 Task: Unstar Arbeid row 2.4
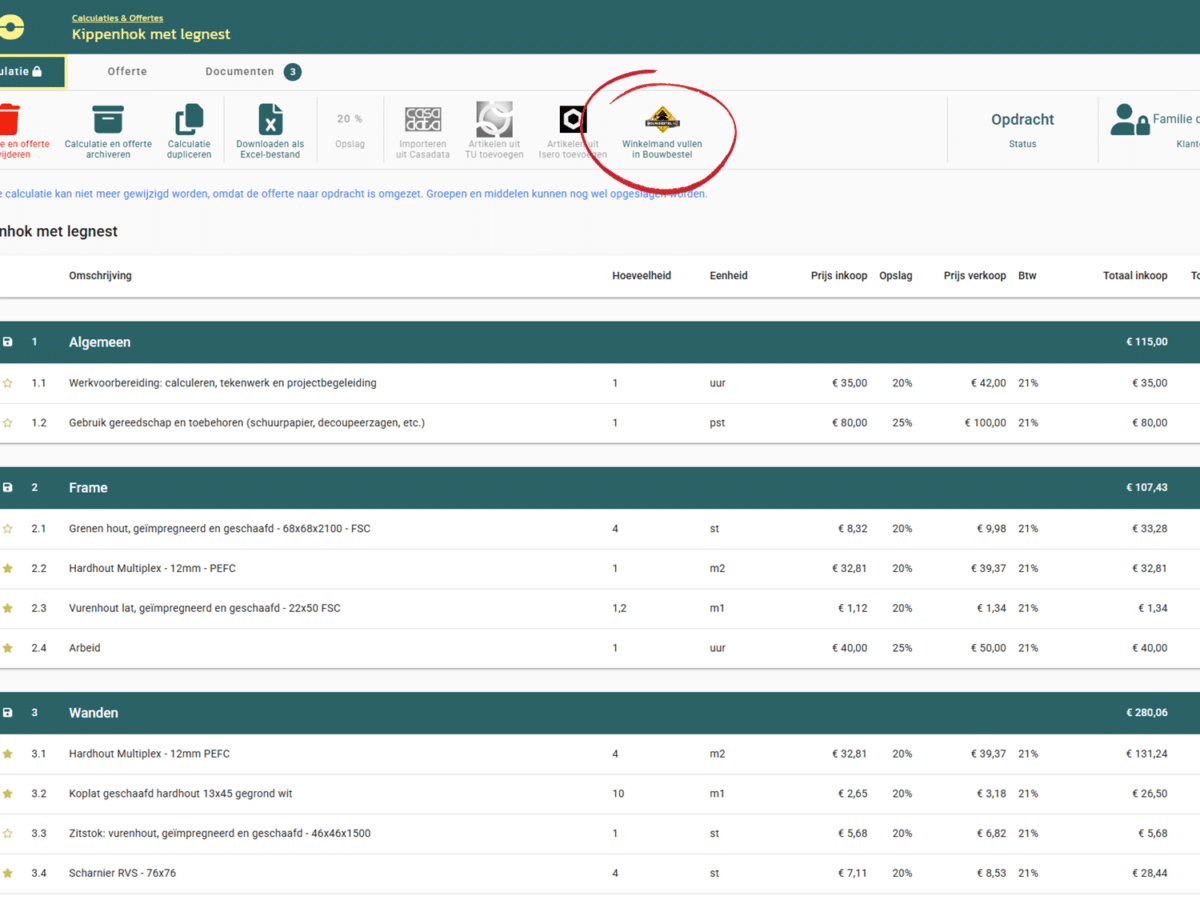point(8,648)
